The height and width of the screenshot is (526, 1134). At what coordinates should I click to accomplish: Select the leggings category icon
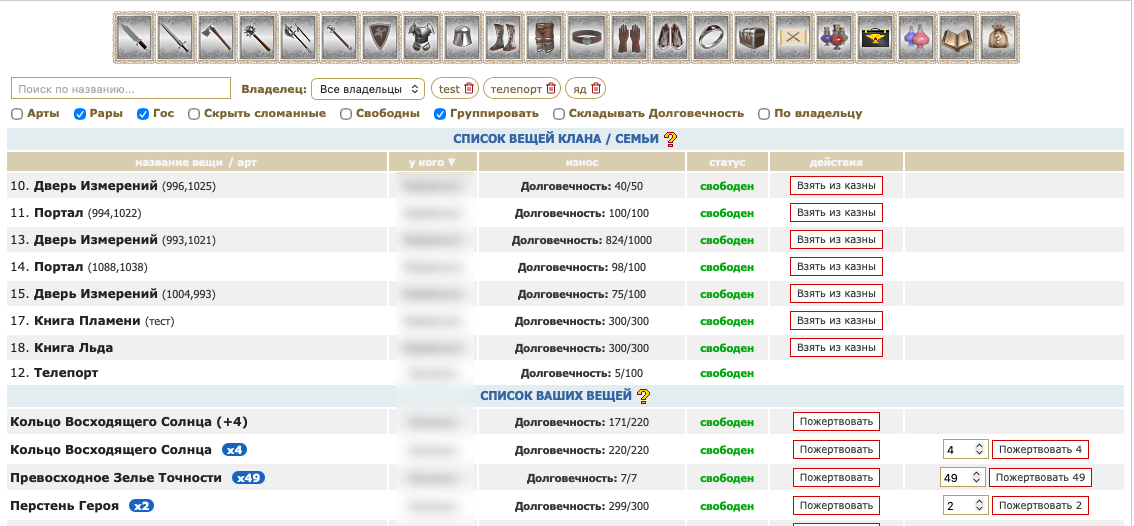coord(546,38)
